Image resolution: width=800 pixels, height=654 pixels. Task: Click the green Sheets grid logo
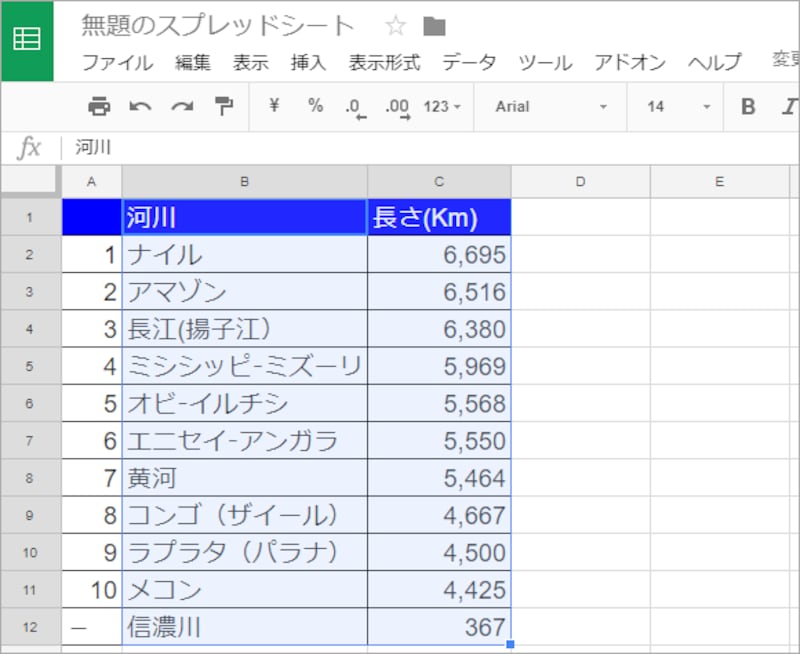tap(28, 40)
